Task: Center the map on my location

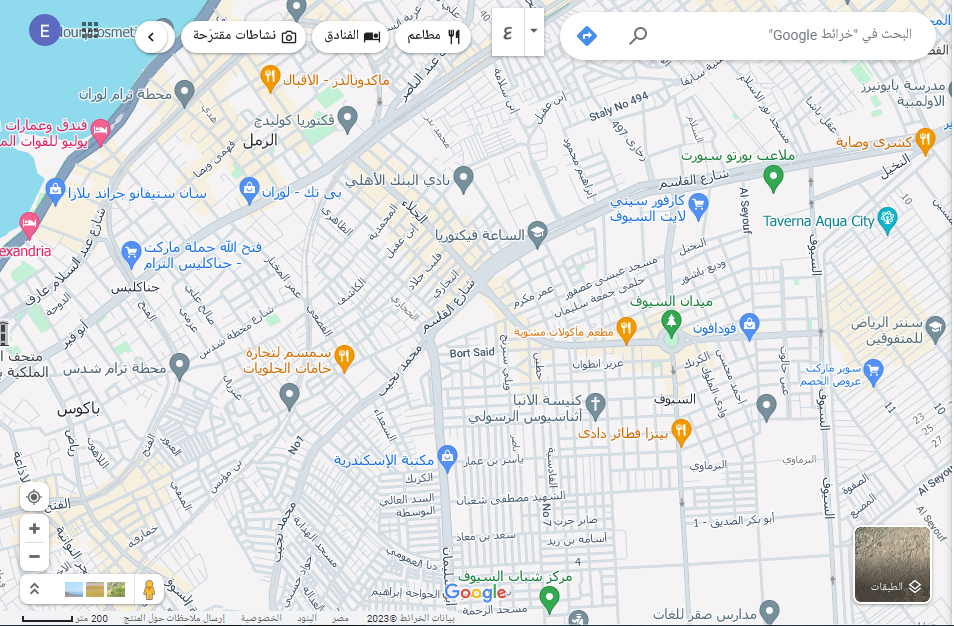Action: point(34,497)
